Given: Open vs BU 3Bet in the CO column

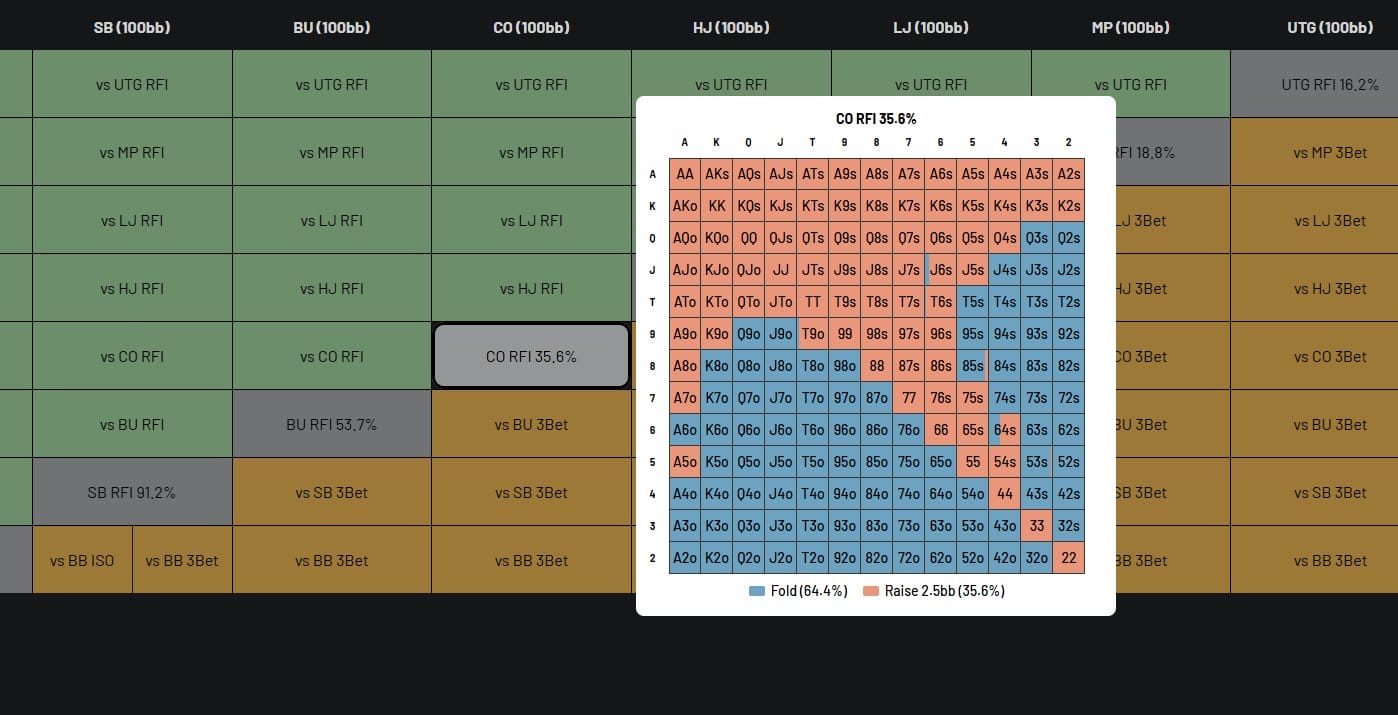Looking at the screenshot, I should (x=532, y=424).
